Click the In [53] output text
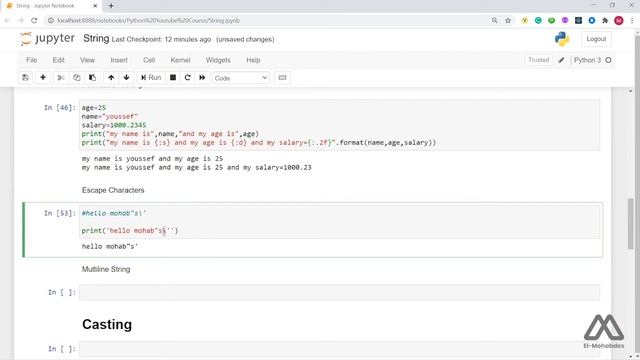This screenshot has width=640, height=360. pos(110,246)
